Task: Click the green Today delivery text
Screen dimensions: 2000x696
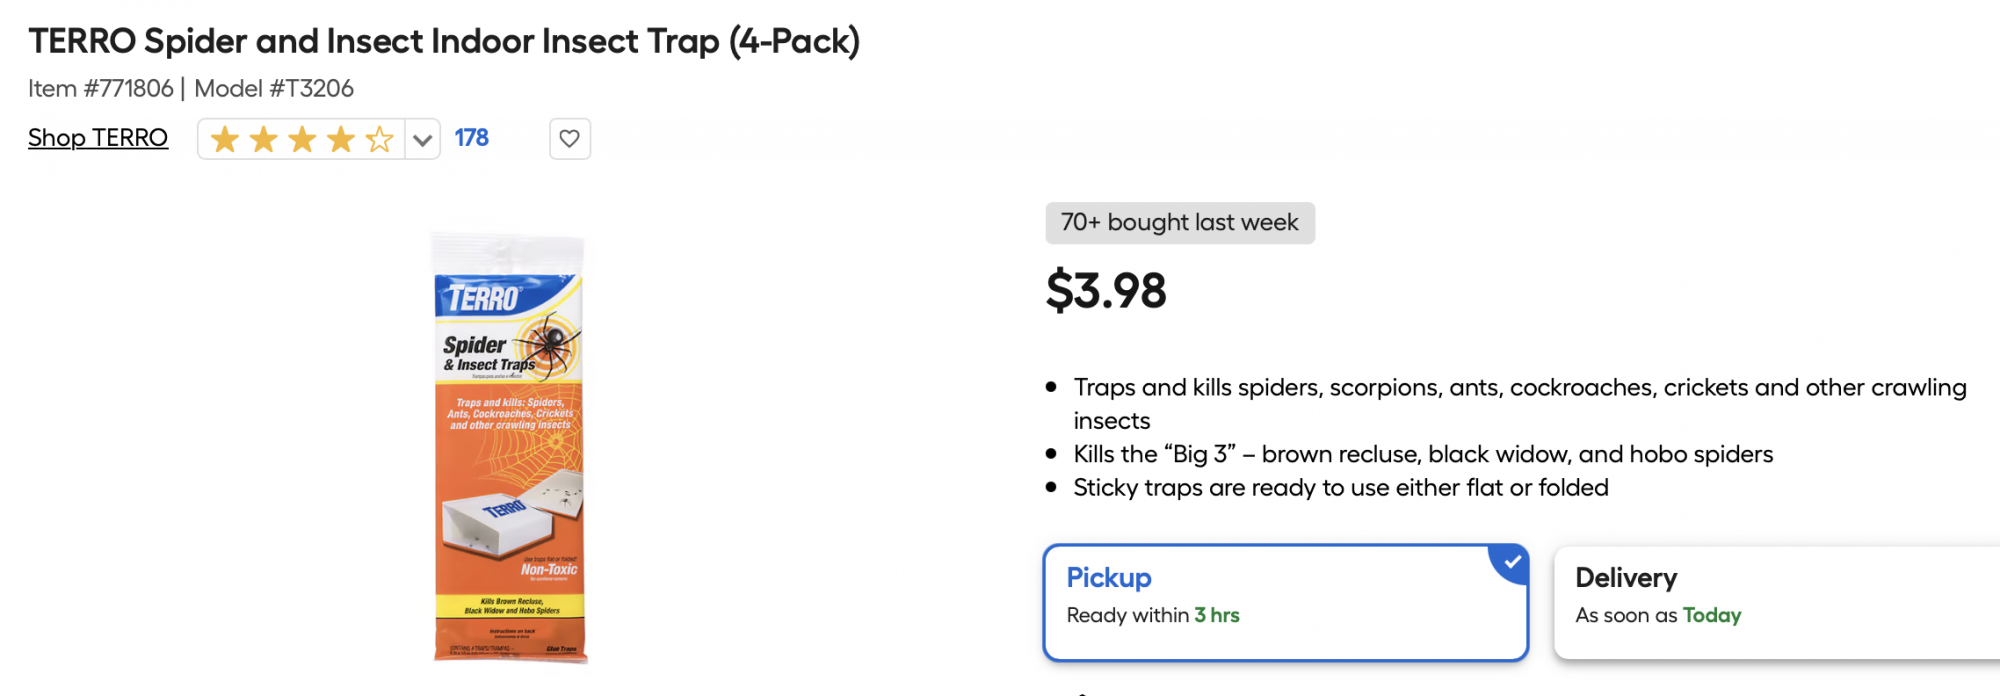Action: tap(1712, 615)
